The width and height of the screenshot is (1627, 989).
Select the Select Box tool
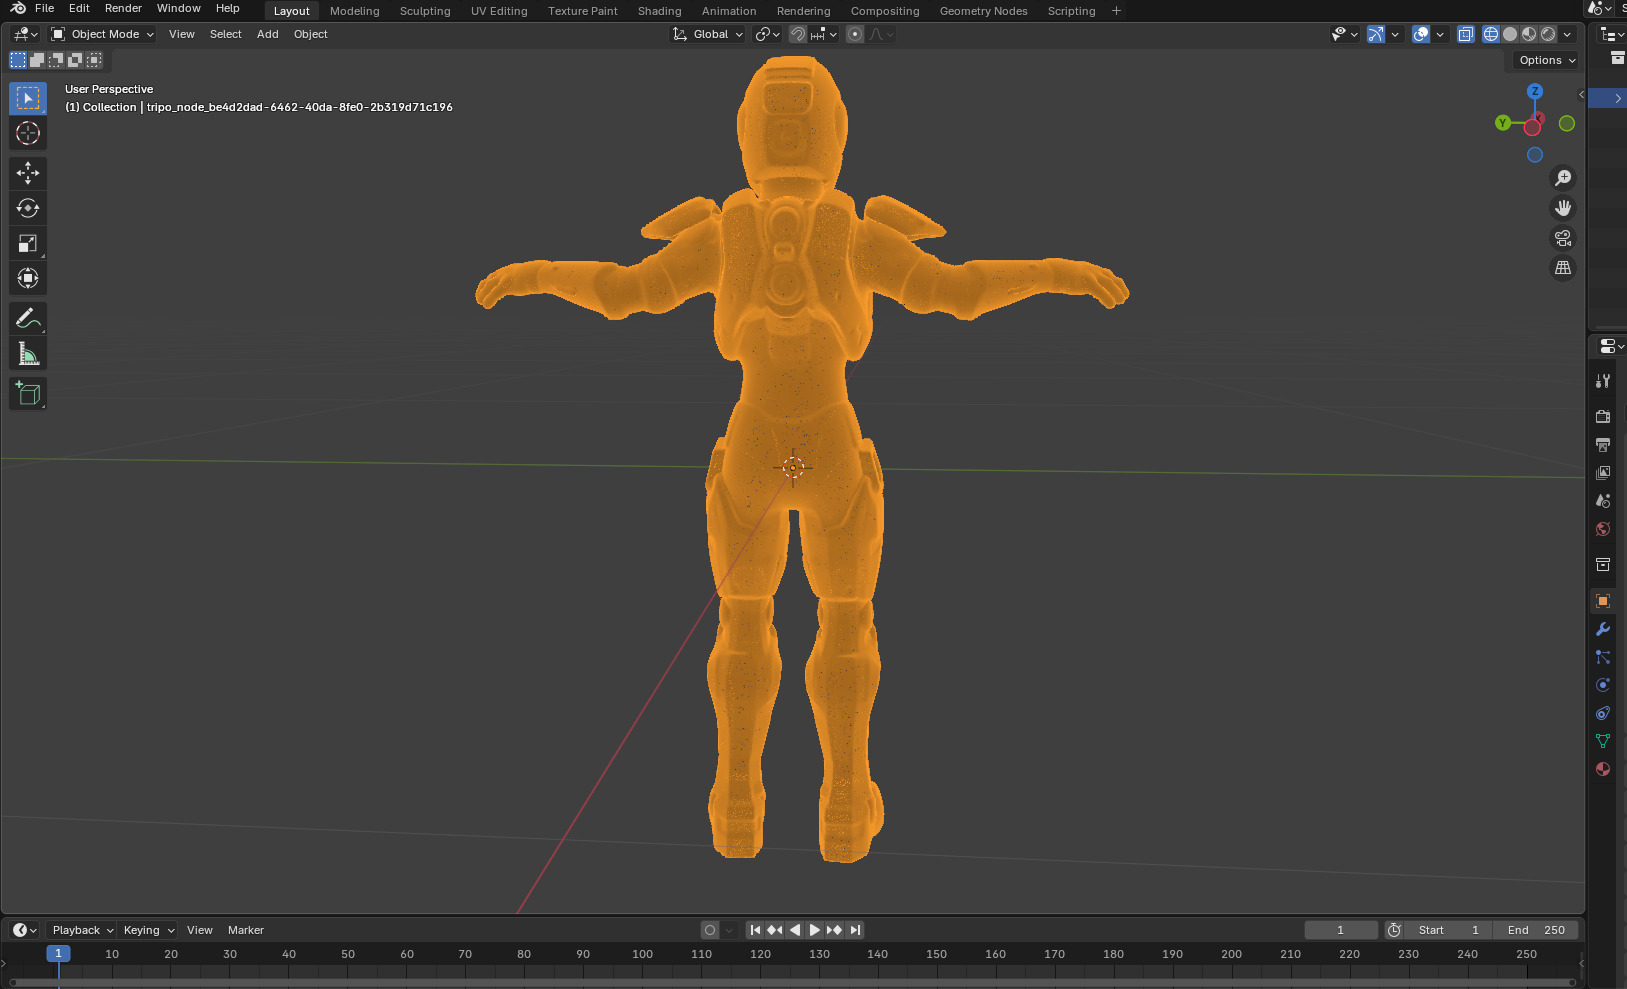point(28,98)
